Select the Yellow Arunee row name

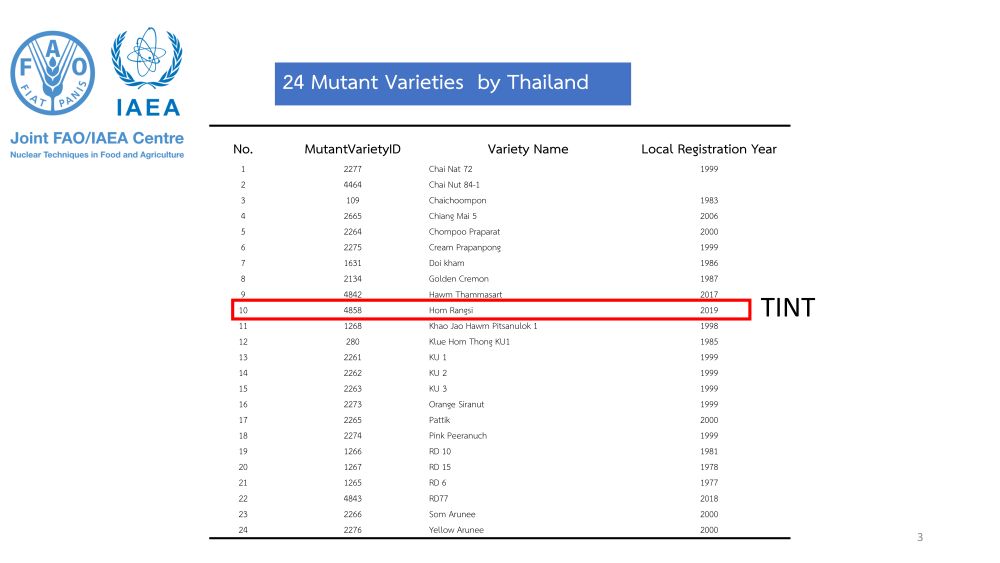(x=456, y=530)
